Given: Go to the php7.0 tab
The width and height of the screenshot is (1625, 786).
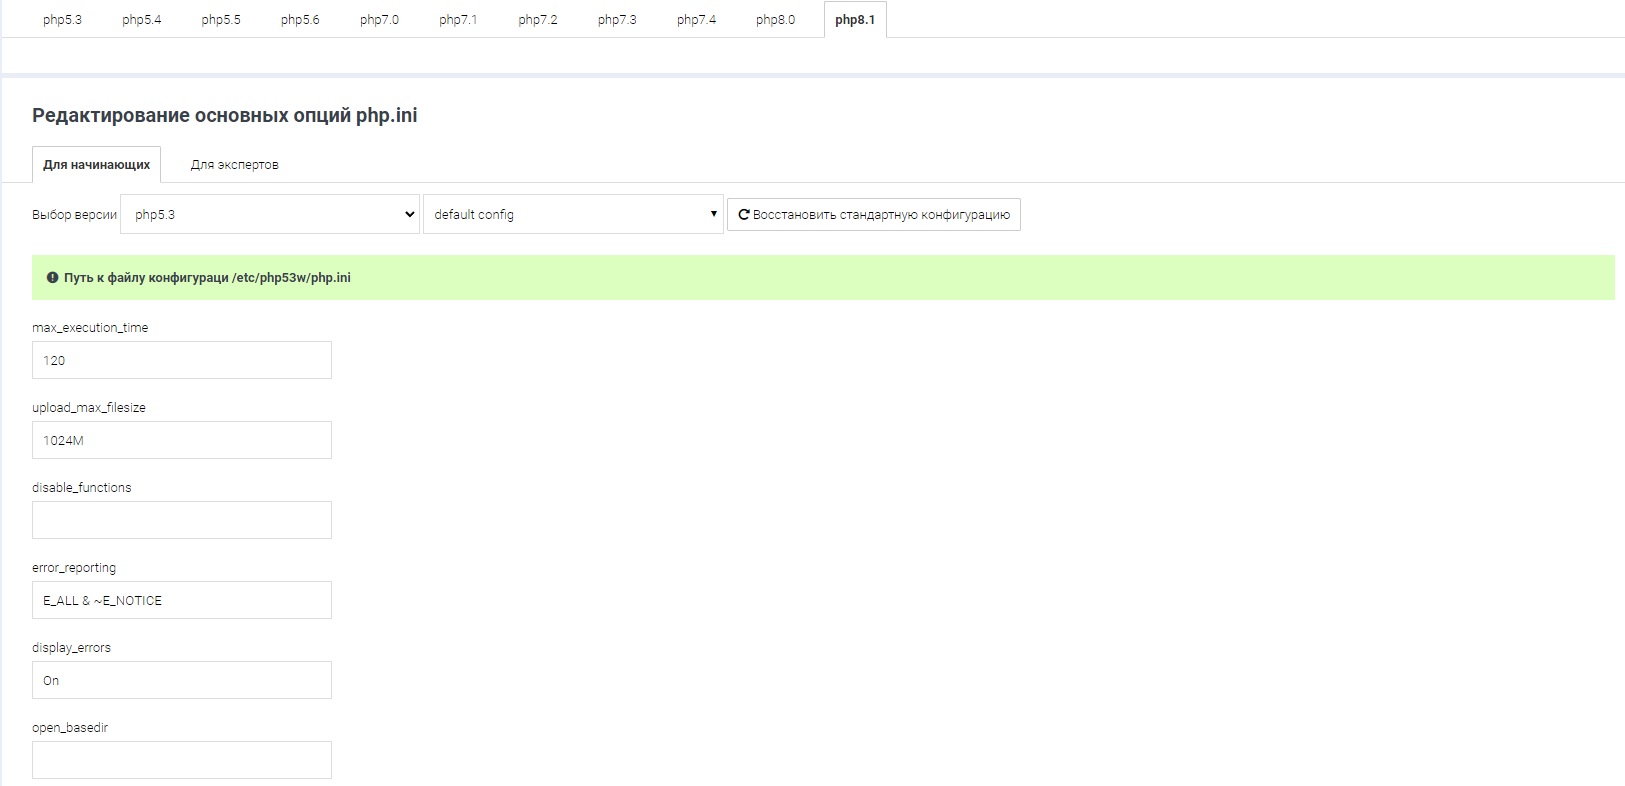Looking at the screenshot, I should click(379, 20).
